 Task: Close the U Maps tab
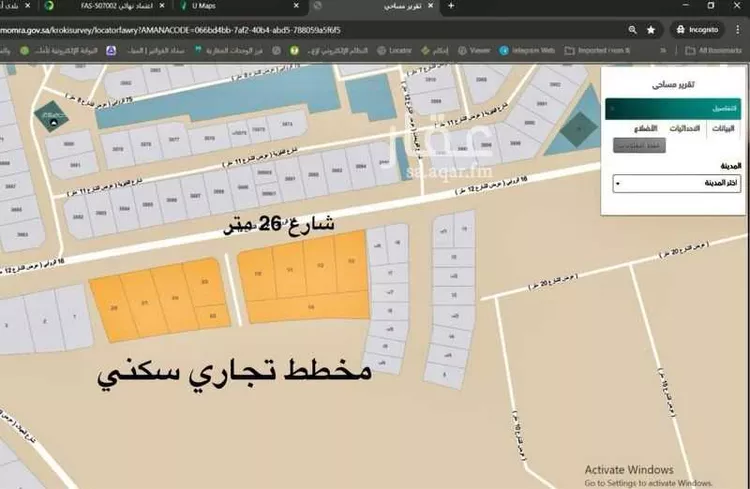(296, 6)
